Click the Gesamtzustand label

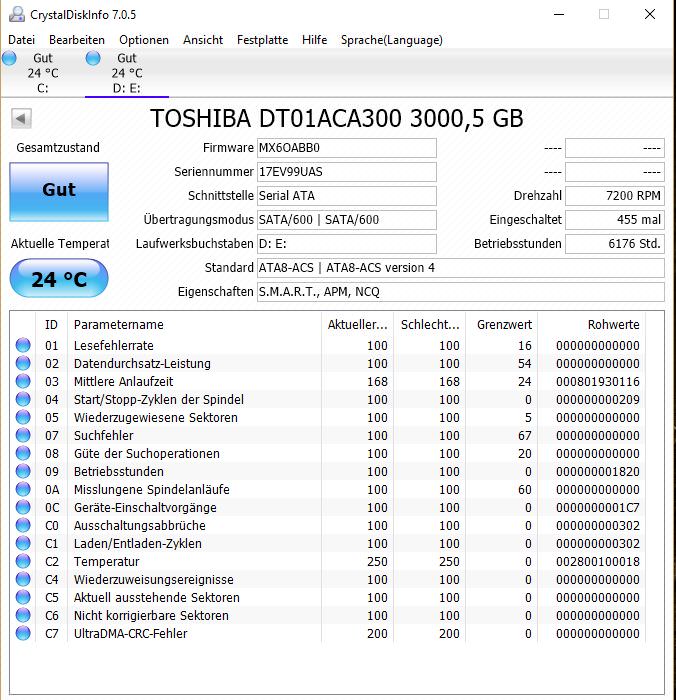[58, 148]
